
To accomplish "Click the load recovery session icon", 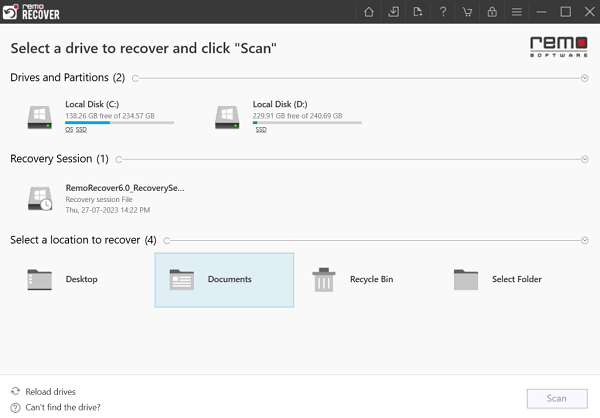I will (393, 12).
